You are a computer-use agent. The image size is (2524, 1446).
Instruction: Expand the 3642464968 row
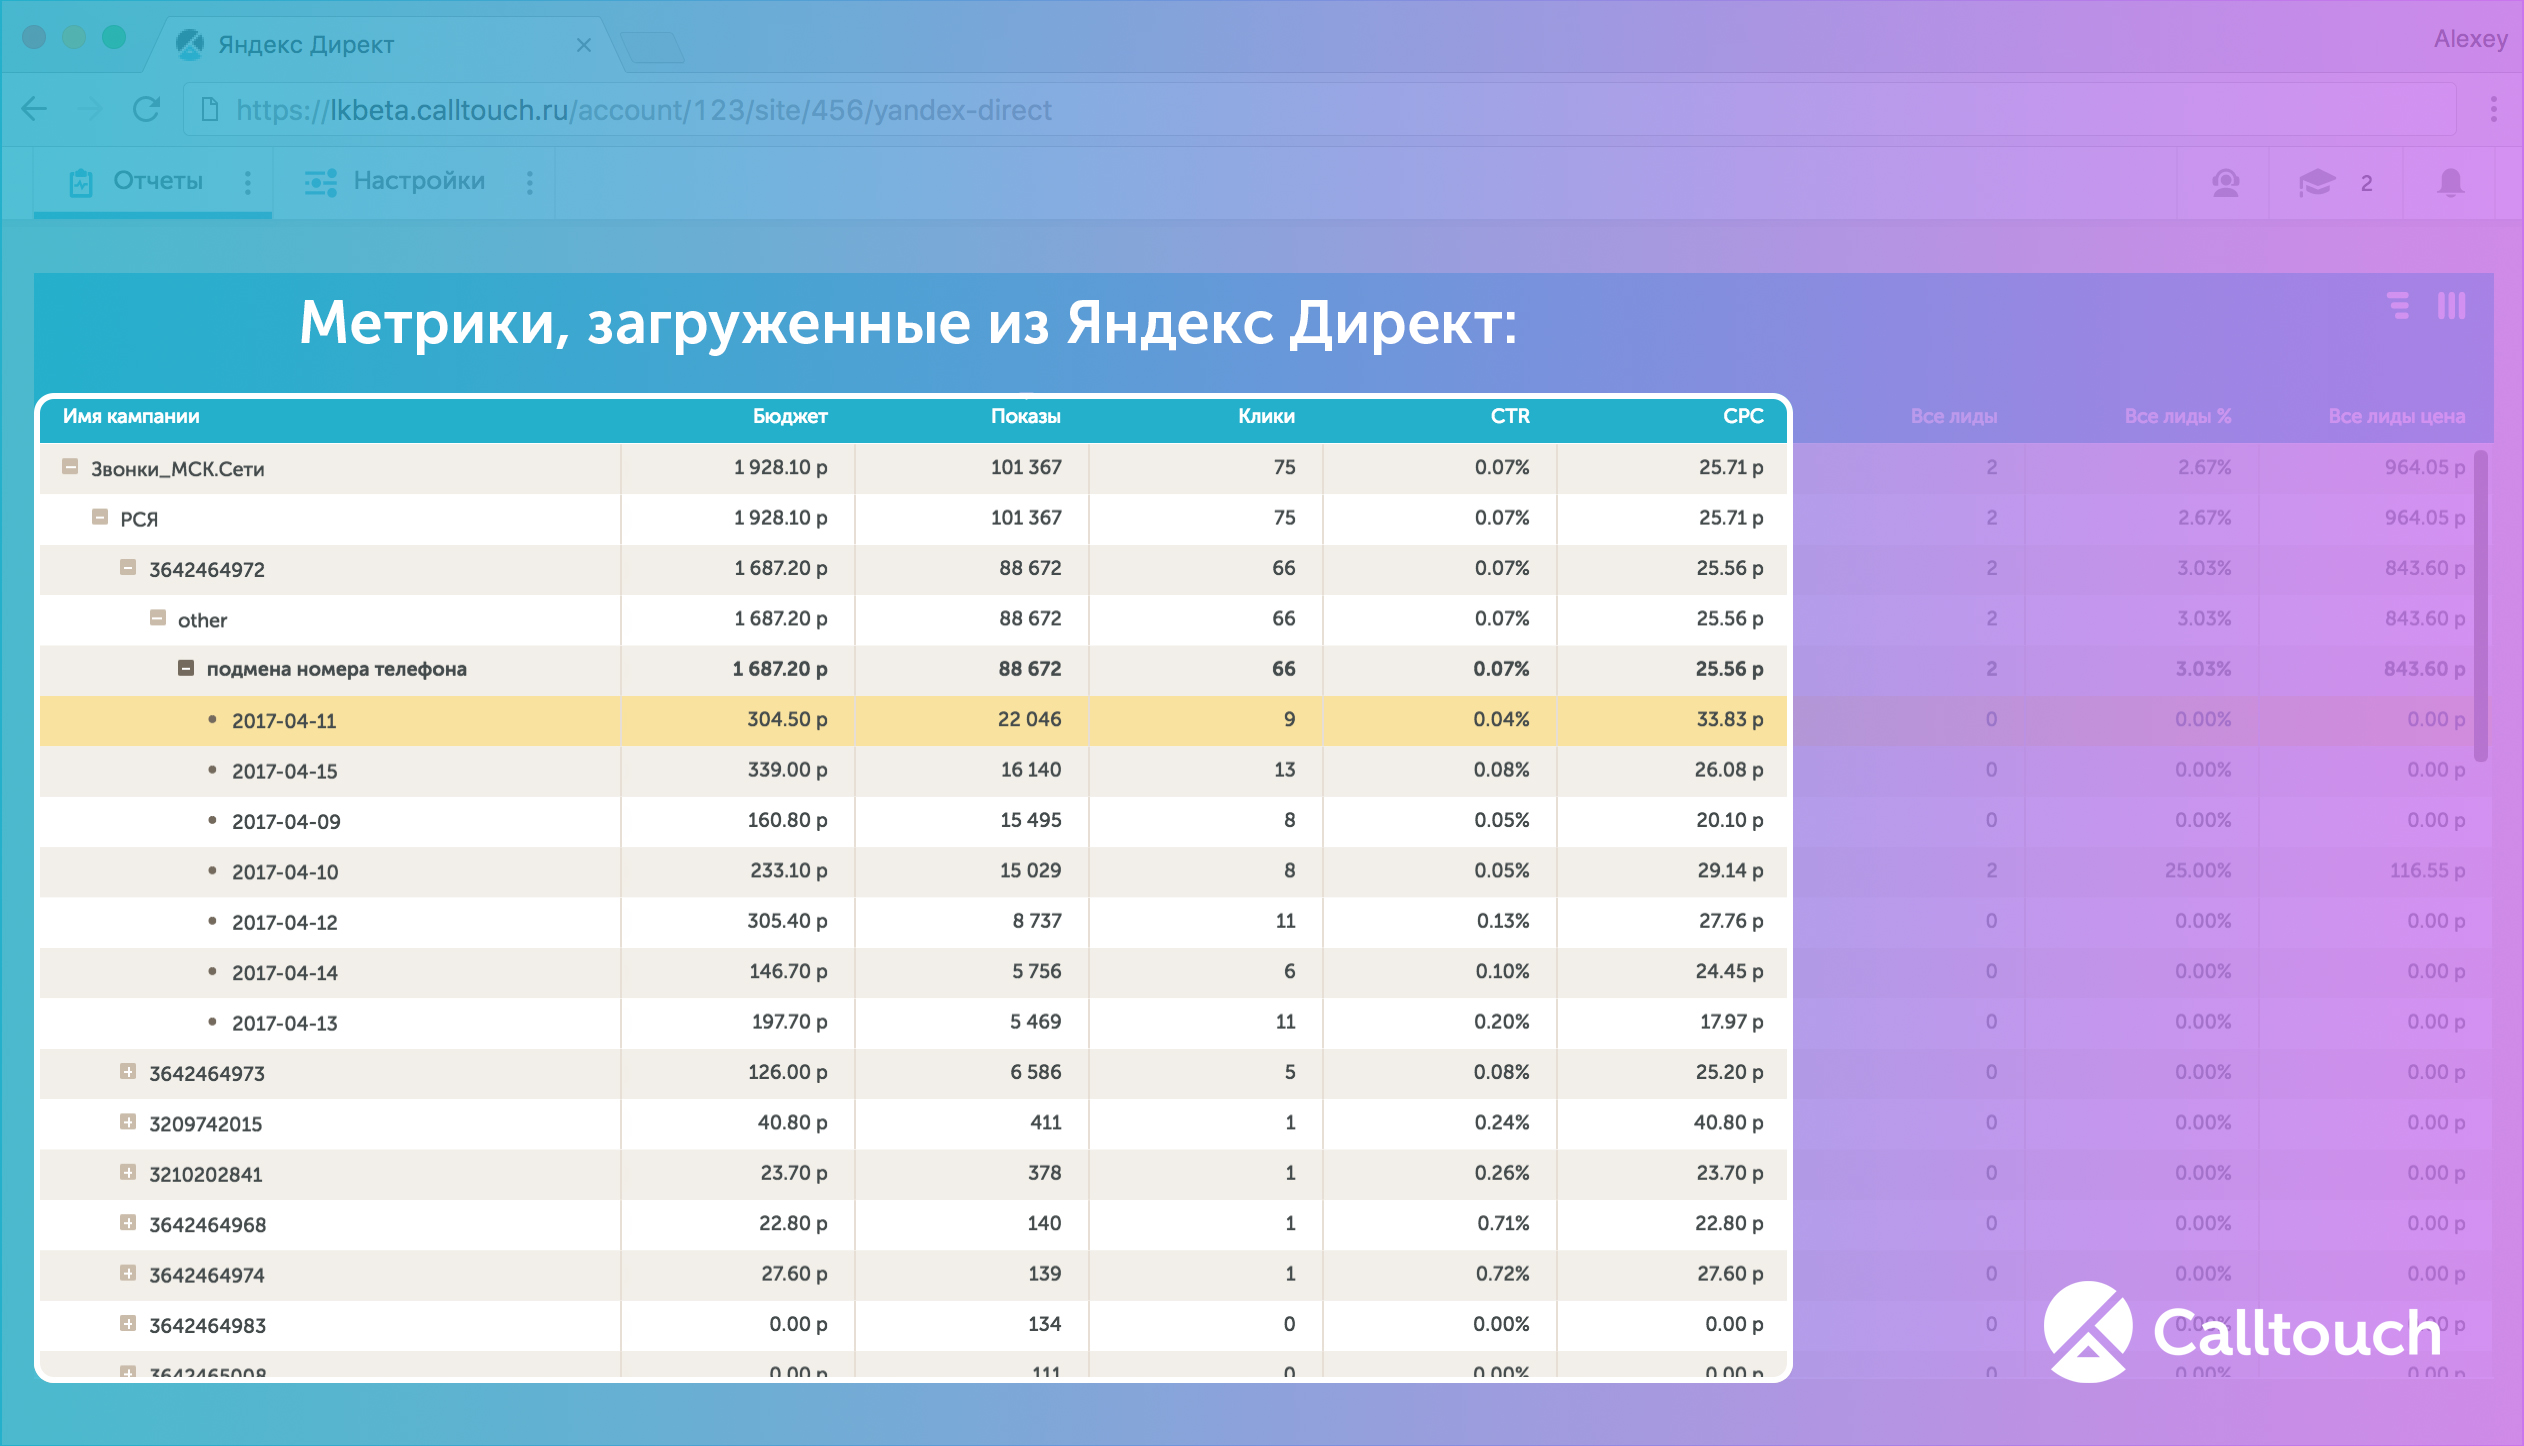click(x=127, y=1223)
